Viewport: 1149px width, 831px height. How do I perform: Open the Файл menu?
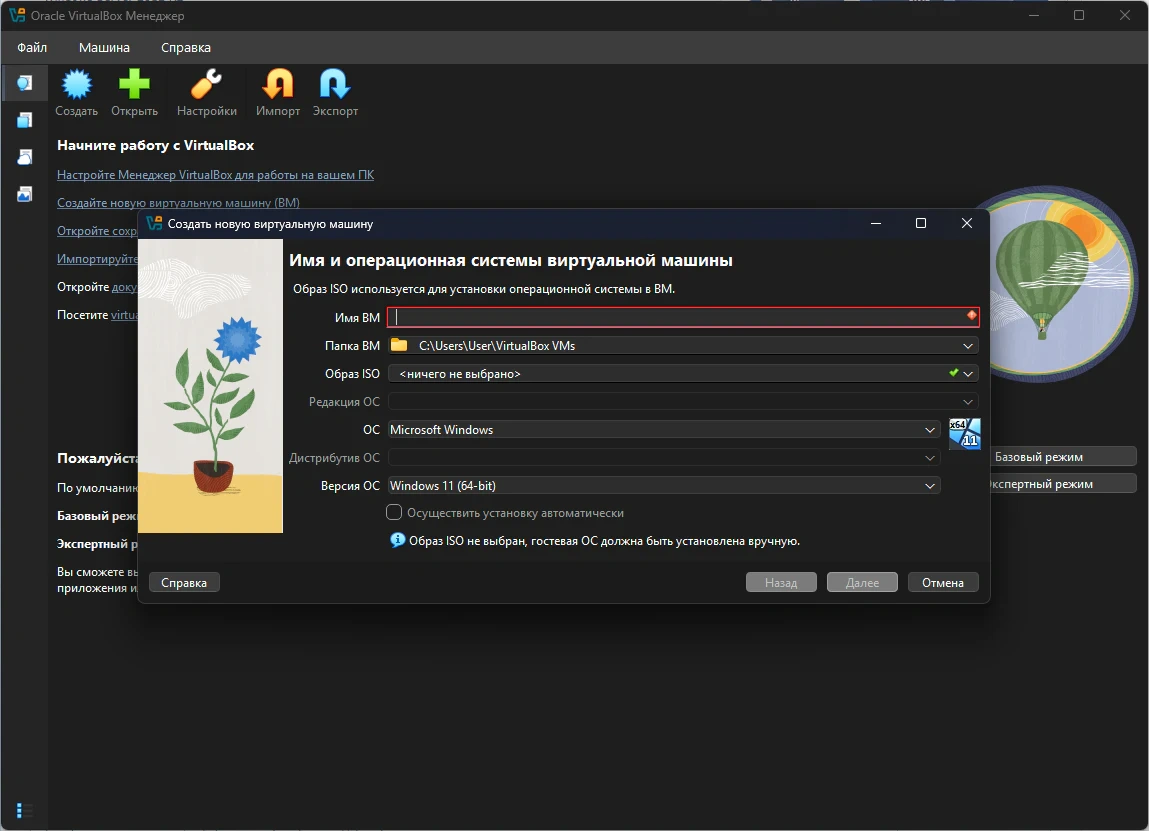pos(32,48)
